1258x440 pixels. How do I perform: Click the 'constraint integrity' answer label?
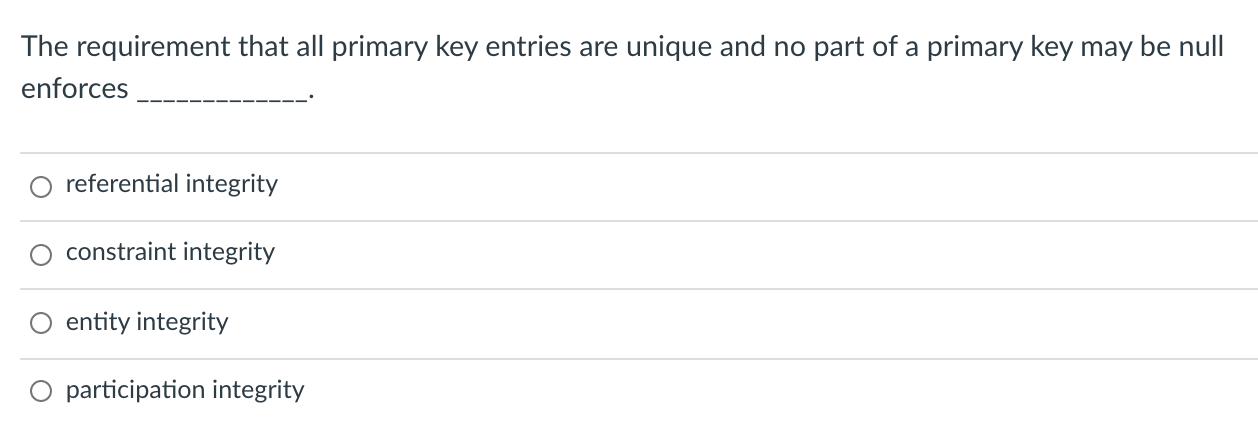pyautogui.click(x=170, y=252)
